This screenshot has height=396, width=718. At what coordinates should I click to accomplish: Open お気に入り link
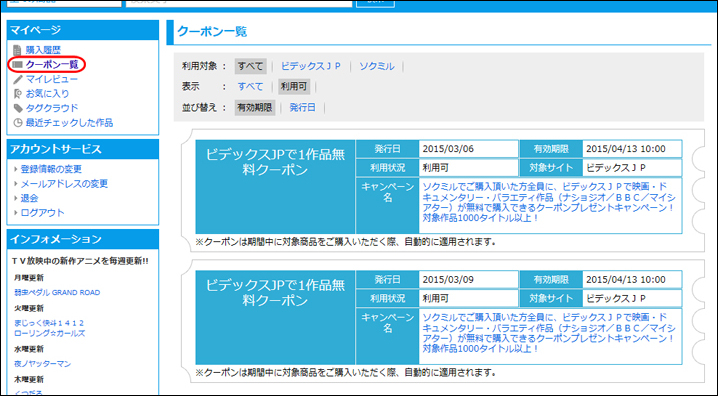(47, 94)
